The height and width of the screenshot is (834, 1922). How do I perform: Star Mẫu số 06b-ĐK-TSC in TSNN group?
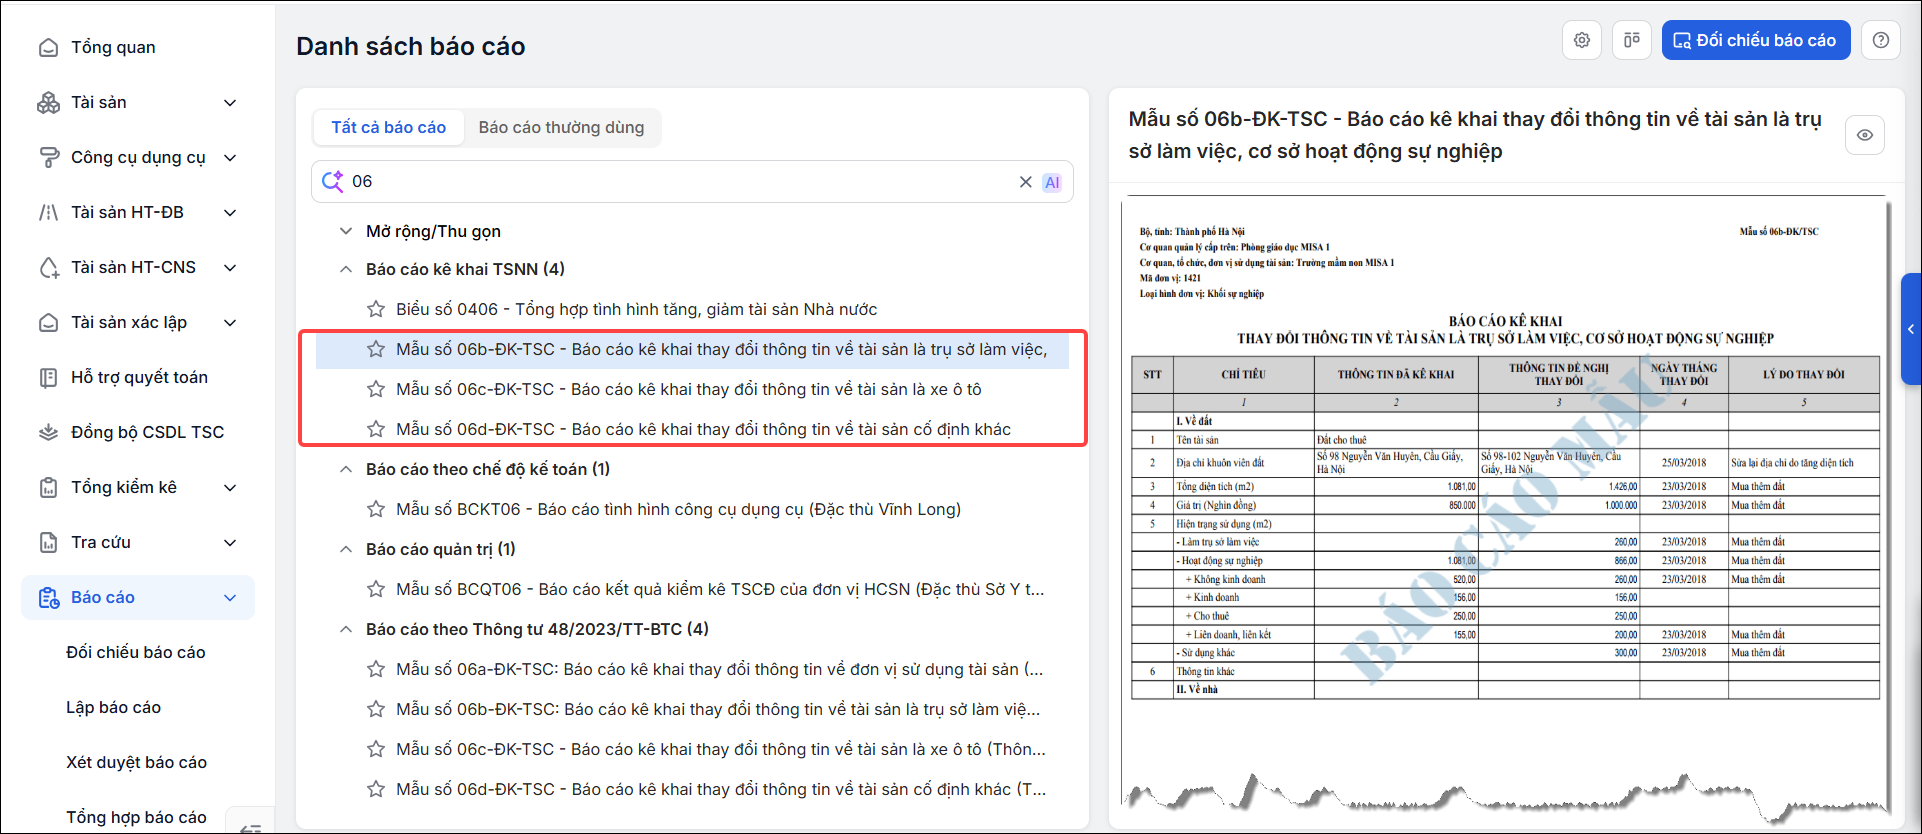pyautogui.click(x=376, y=349)
